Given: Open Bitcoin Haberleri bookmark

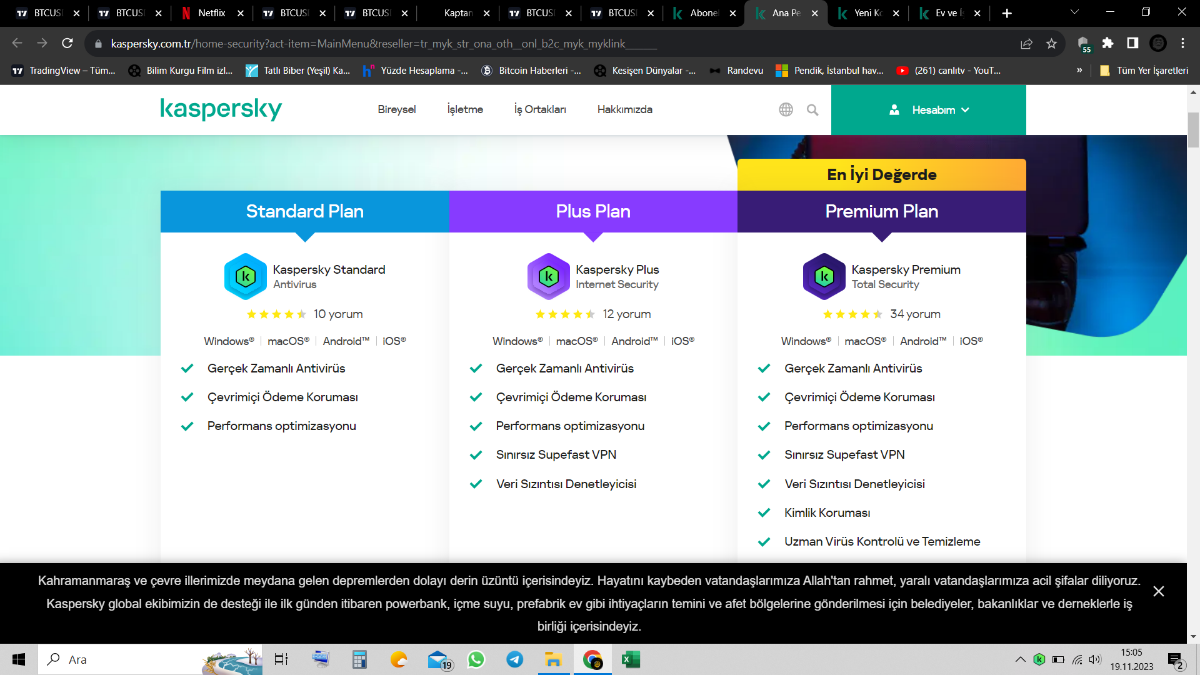Looking at the screenshot, I should pos(530,71).
